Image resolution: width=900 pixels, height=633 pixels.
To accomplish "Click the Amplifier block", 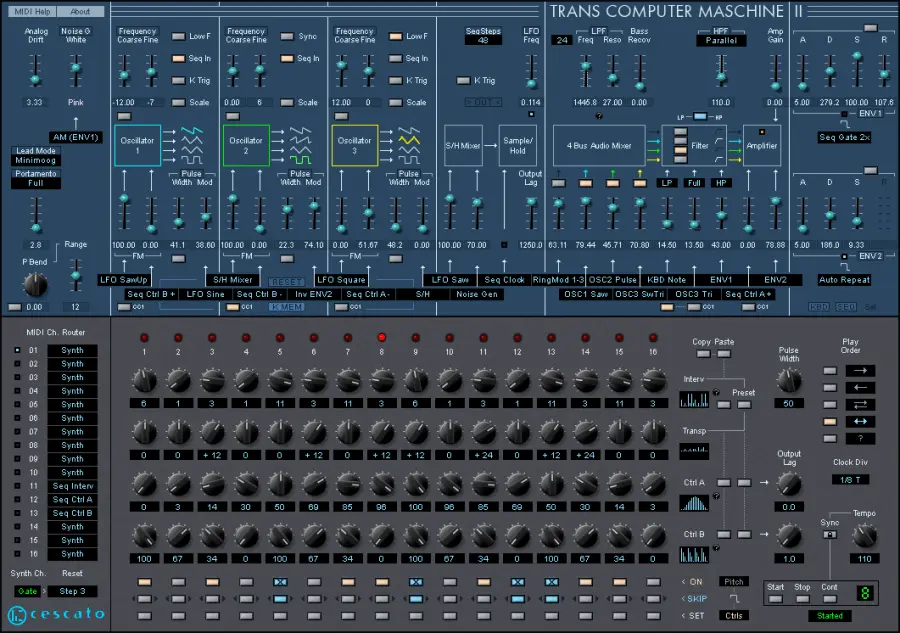I will [x=762, y=146].
